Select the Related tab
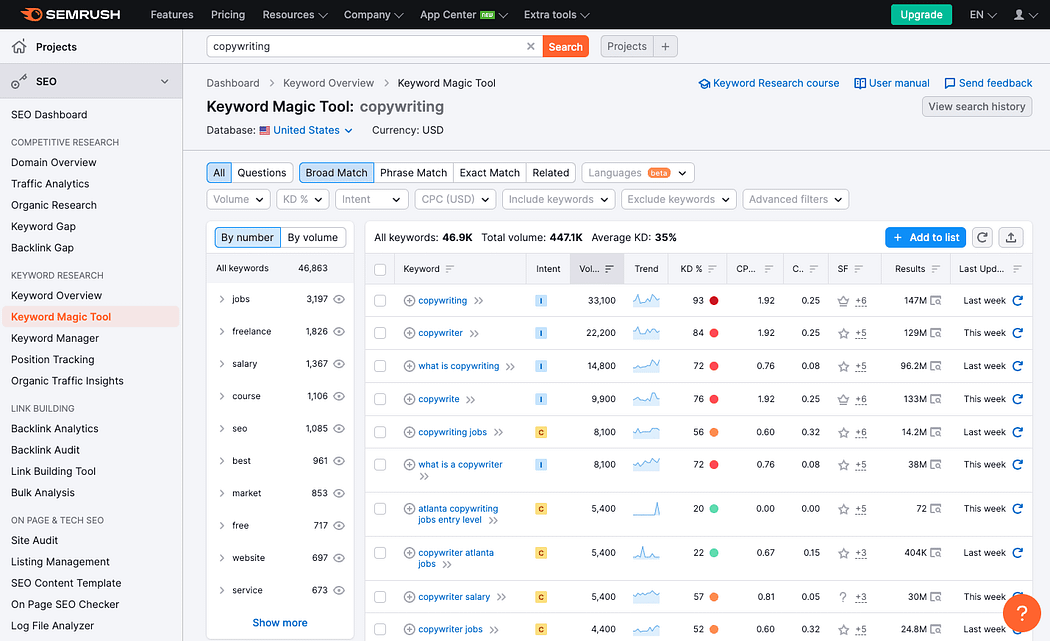Viewport: 1050px width, 641px height. click(x=550, y=173)
